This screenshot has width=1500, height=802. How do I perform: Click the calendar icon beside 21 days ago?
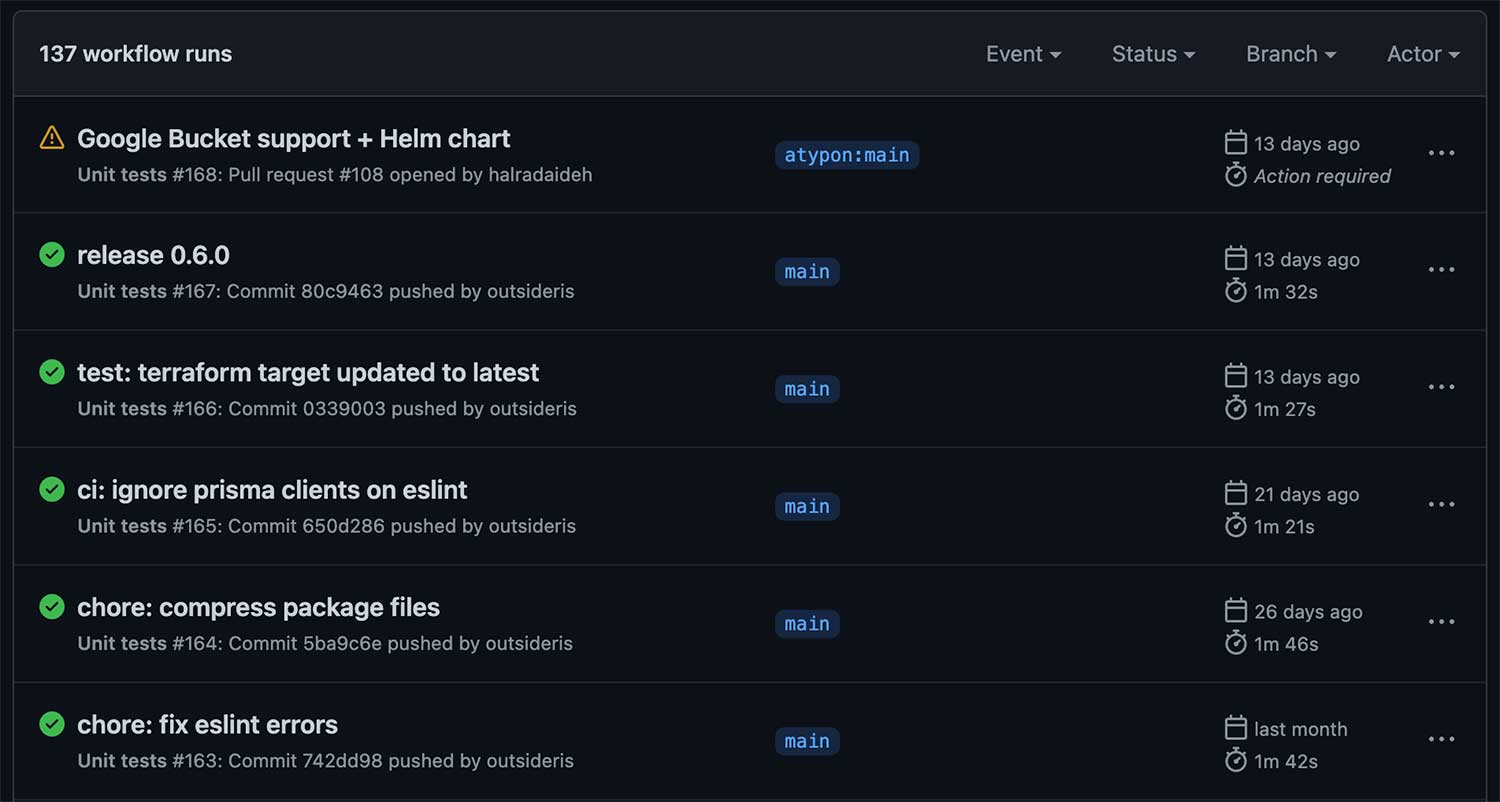(1236, 494)
